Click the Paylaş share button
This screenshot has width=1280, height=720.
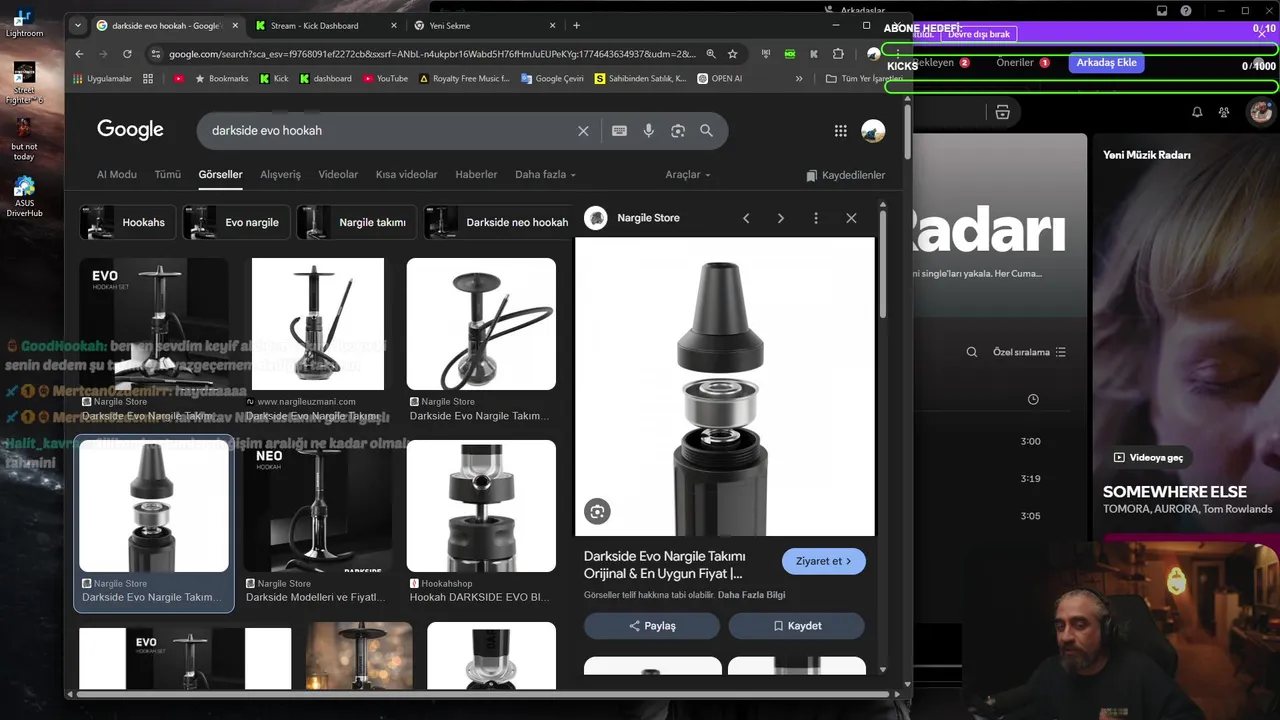click(x=652, y=626)
